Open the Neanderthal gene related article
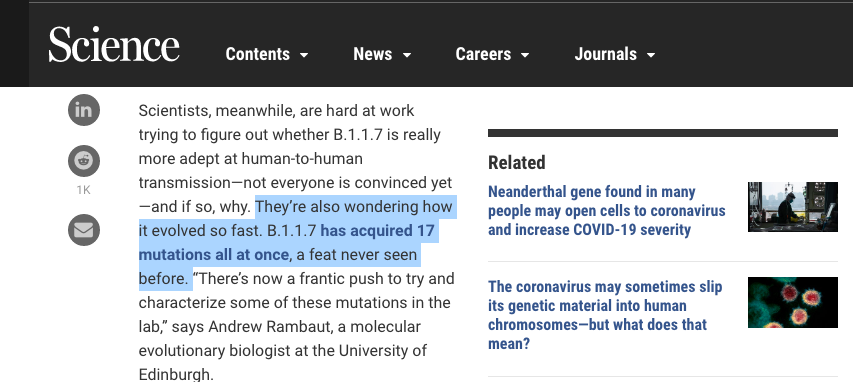Viewport: 853px width, 382px height. tap(607, 211)
